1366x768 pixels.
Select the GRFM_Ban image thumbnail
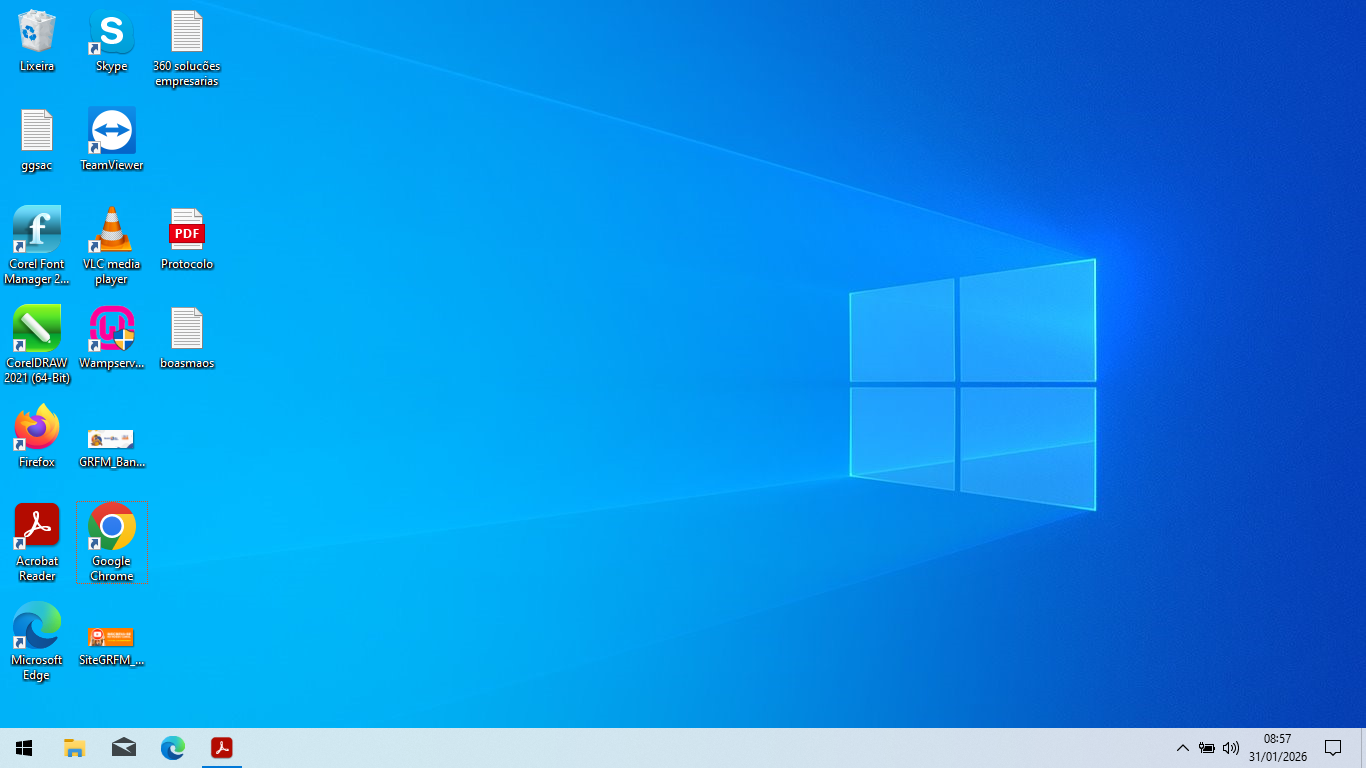click(x=111, y=440)
